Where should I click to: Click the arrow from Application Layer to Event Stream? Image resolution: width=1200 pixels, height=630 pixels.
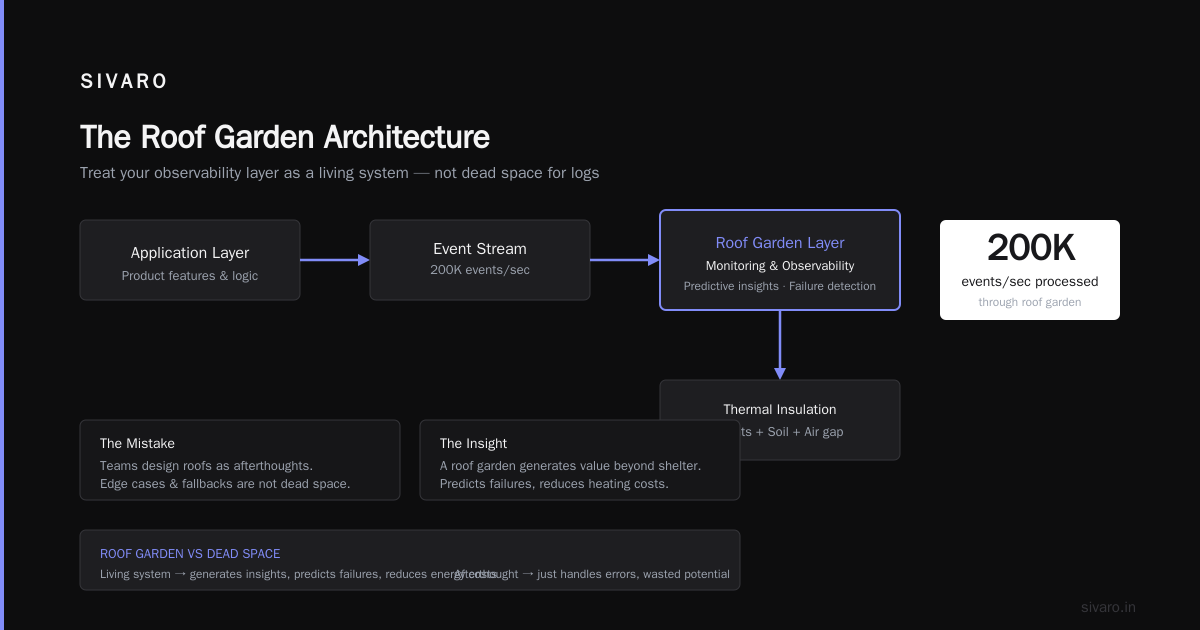pos(335,260)
